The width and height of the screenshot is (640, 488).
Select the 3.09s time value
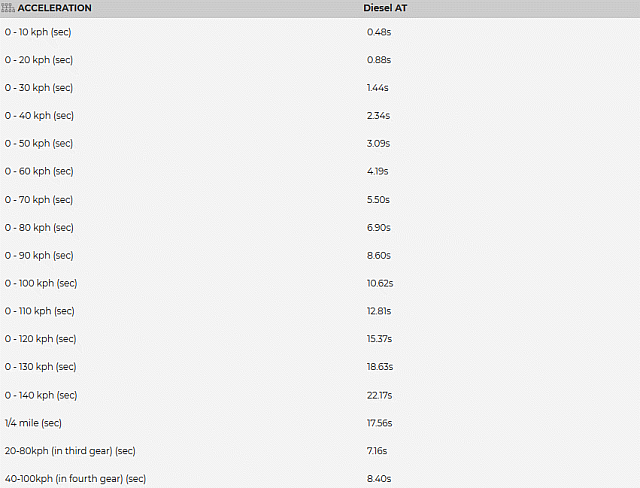pyautogui.click(x=378, y=144)
